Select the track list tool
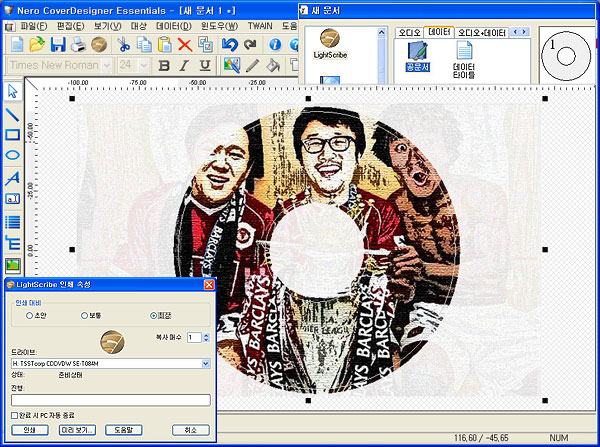Image resolution: width=600 pixels, height=447 pixels. 13,222
